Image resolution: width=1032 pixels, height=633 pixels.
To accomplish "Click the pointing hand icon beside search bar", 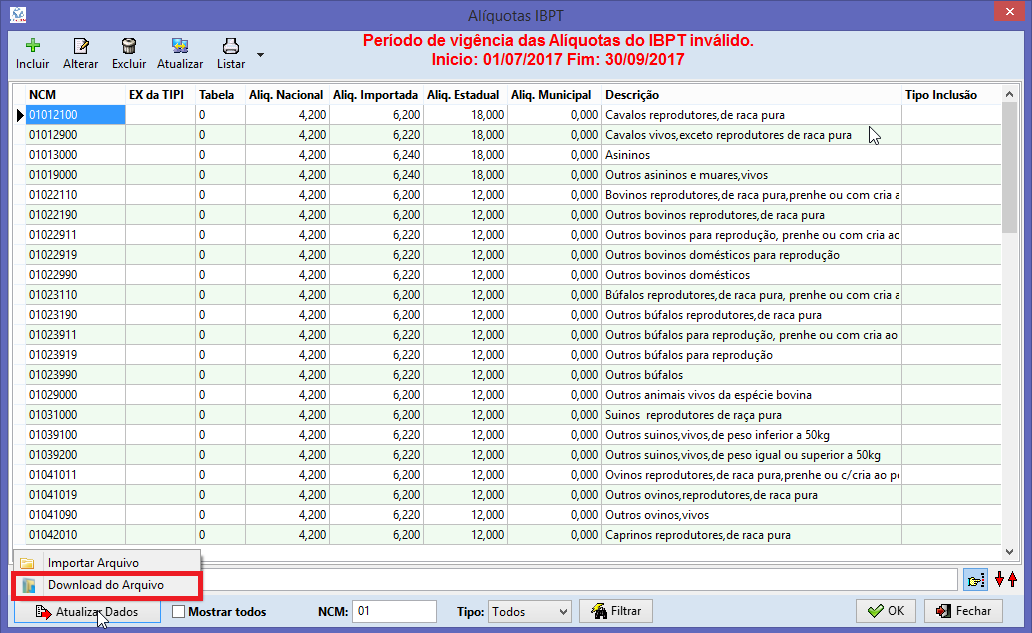I will click(x=975, y=580).
